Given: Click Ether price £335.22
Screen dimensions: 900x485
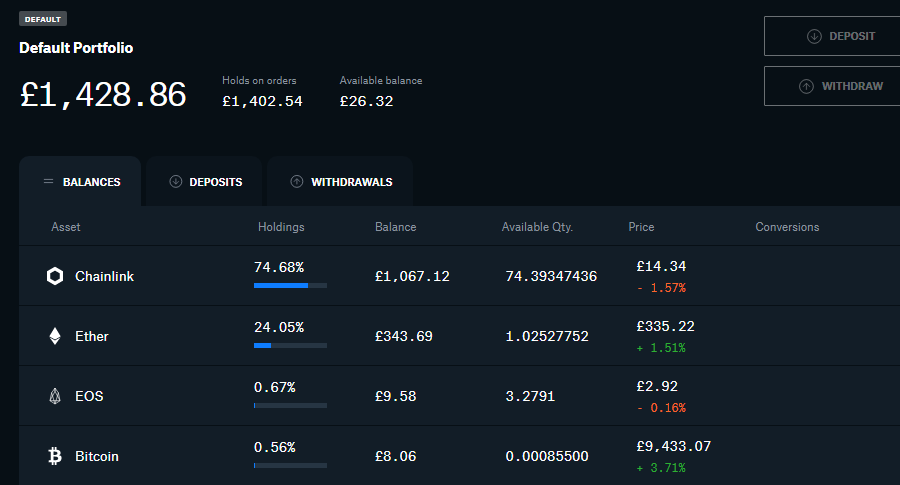Looking at the screenshot, I should (665, 326).
